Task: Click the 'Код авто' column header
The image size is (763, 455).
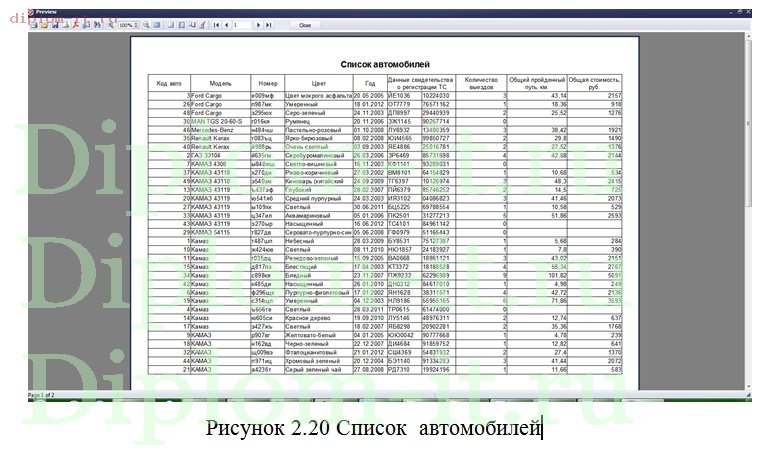Action: 169,83
